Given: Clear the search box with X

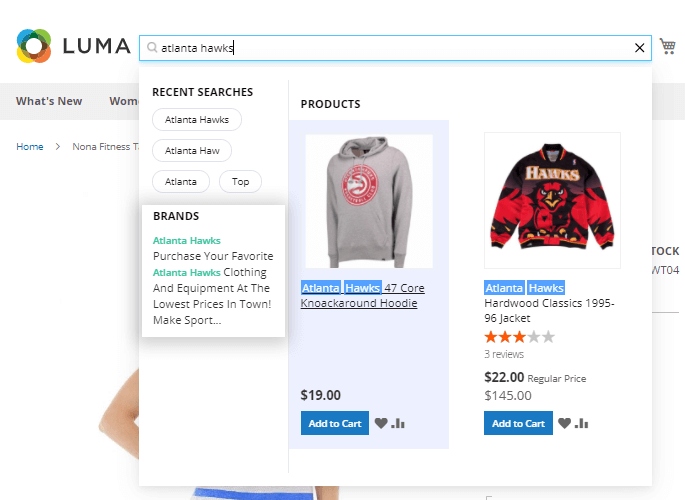Looking at the screenshot, I should 640,47.
